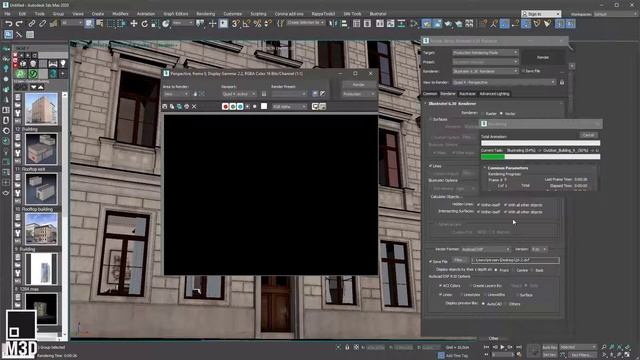
Task: Click the Redo arrow icon
Action: tap(19, 24)
